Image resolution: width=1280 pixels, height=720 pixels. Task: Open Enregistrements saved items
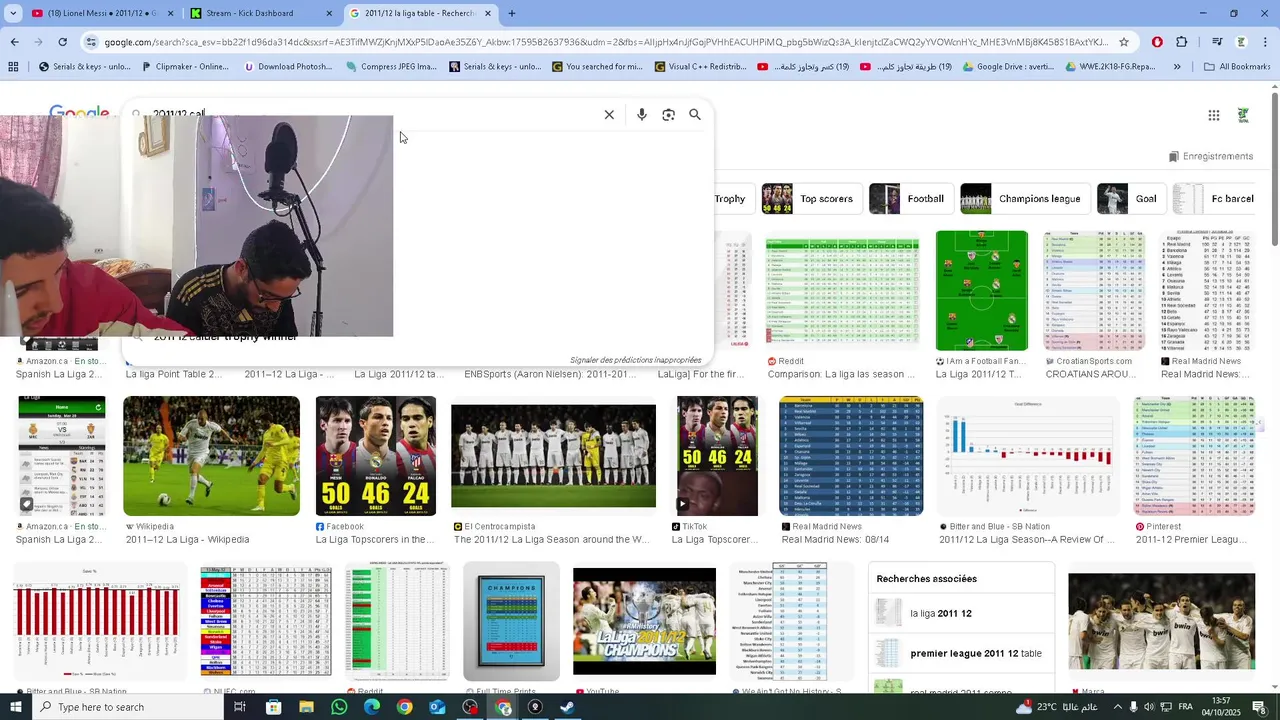click(1211, 156)
